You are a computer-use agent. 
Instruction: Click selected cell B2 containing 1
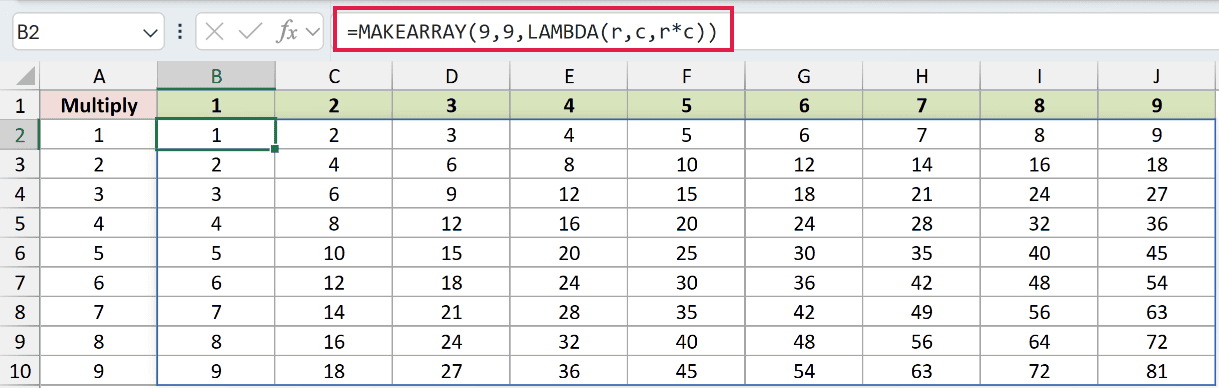tap(216, 134)
